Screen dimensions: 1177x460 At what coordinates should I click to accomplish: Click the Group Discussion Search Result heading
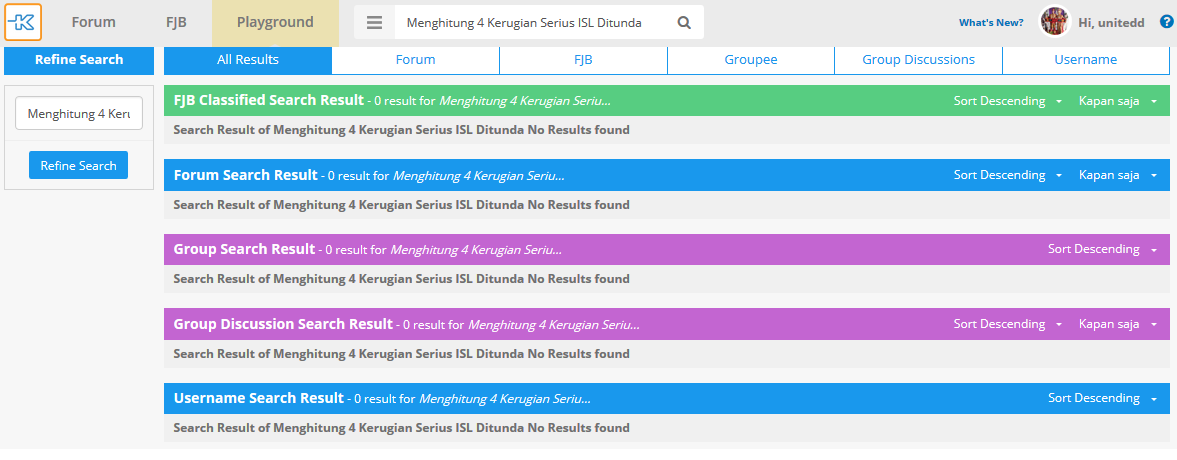283,324
